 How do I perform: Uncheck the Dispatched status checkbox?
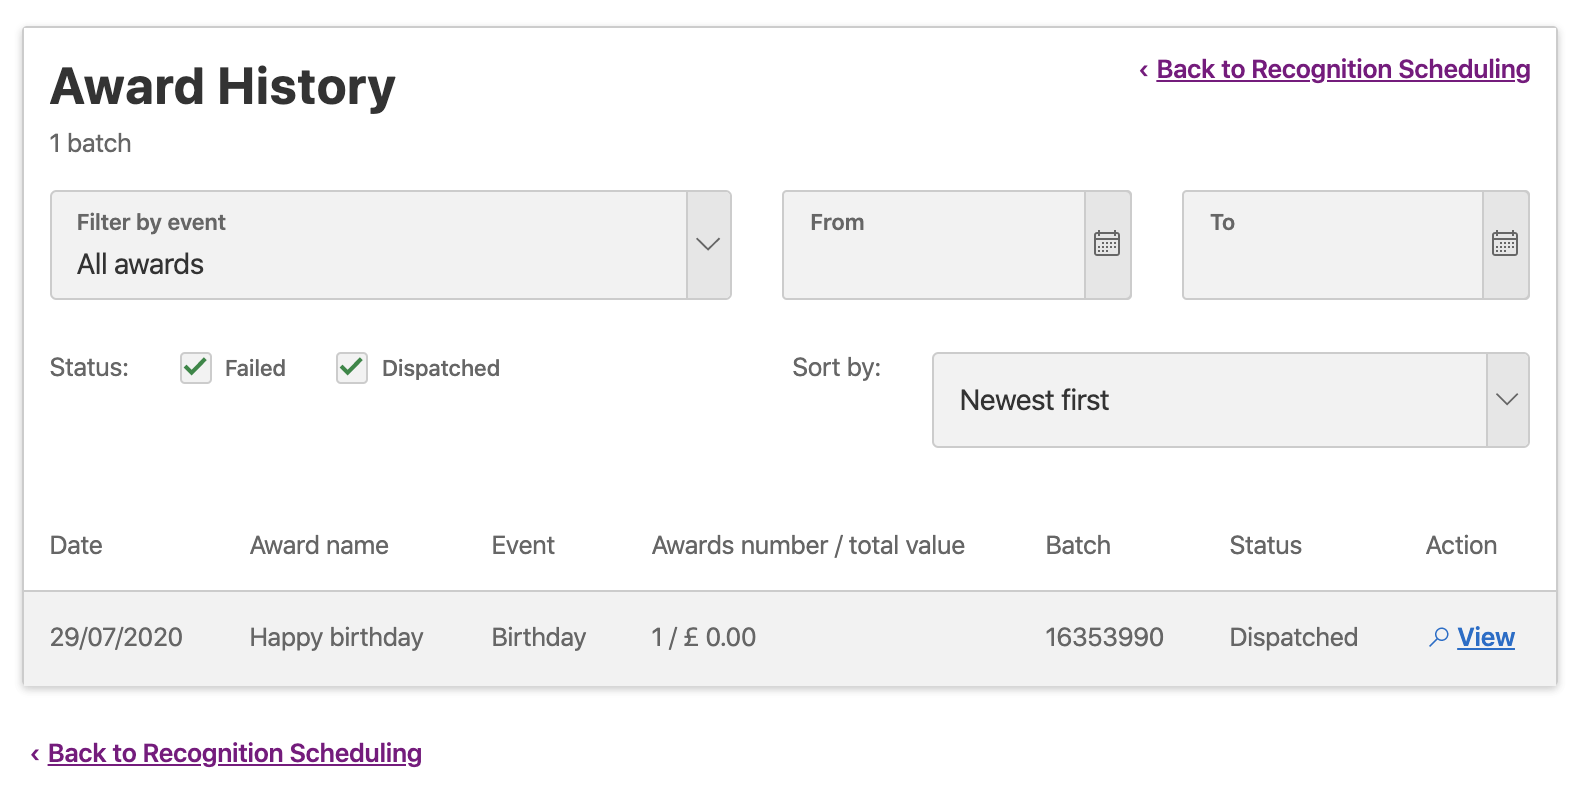coord(352,368)
